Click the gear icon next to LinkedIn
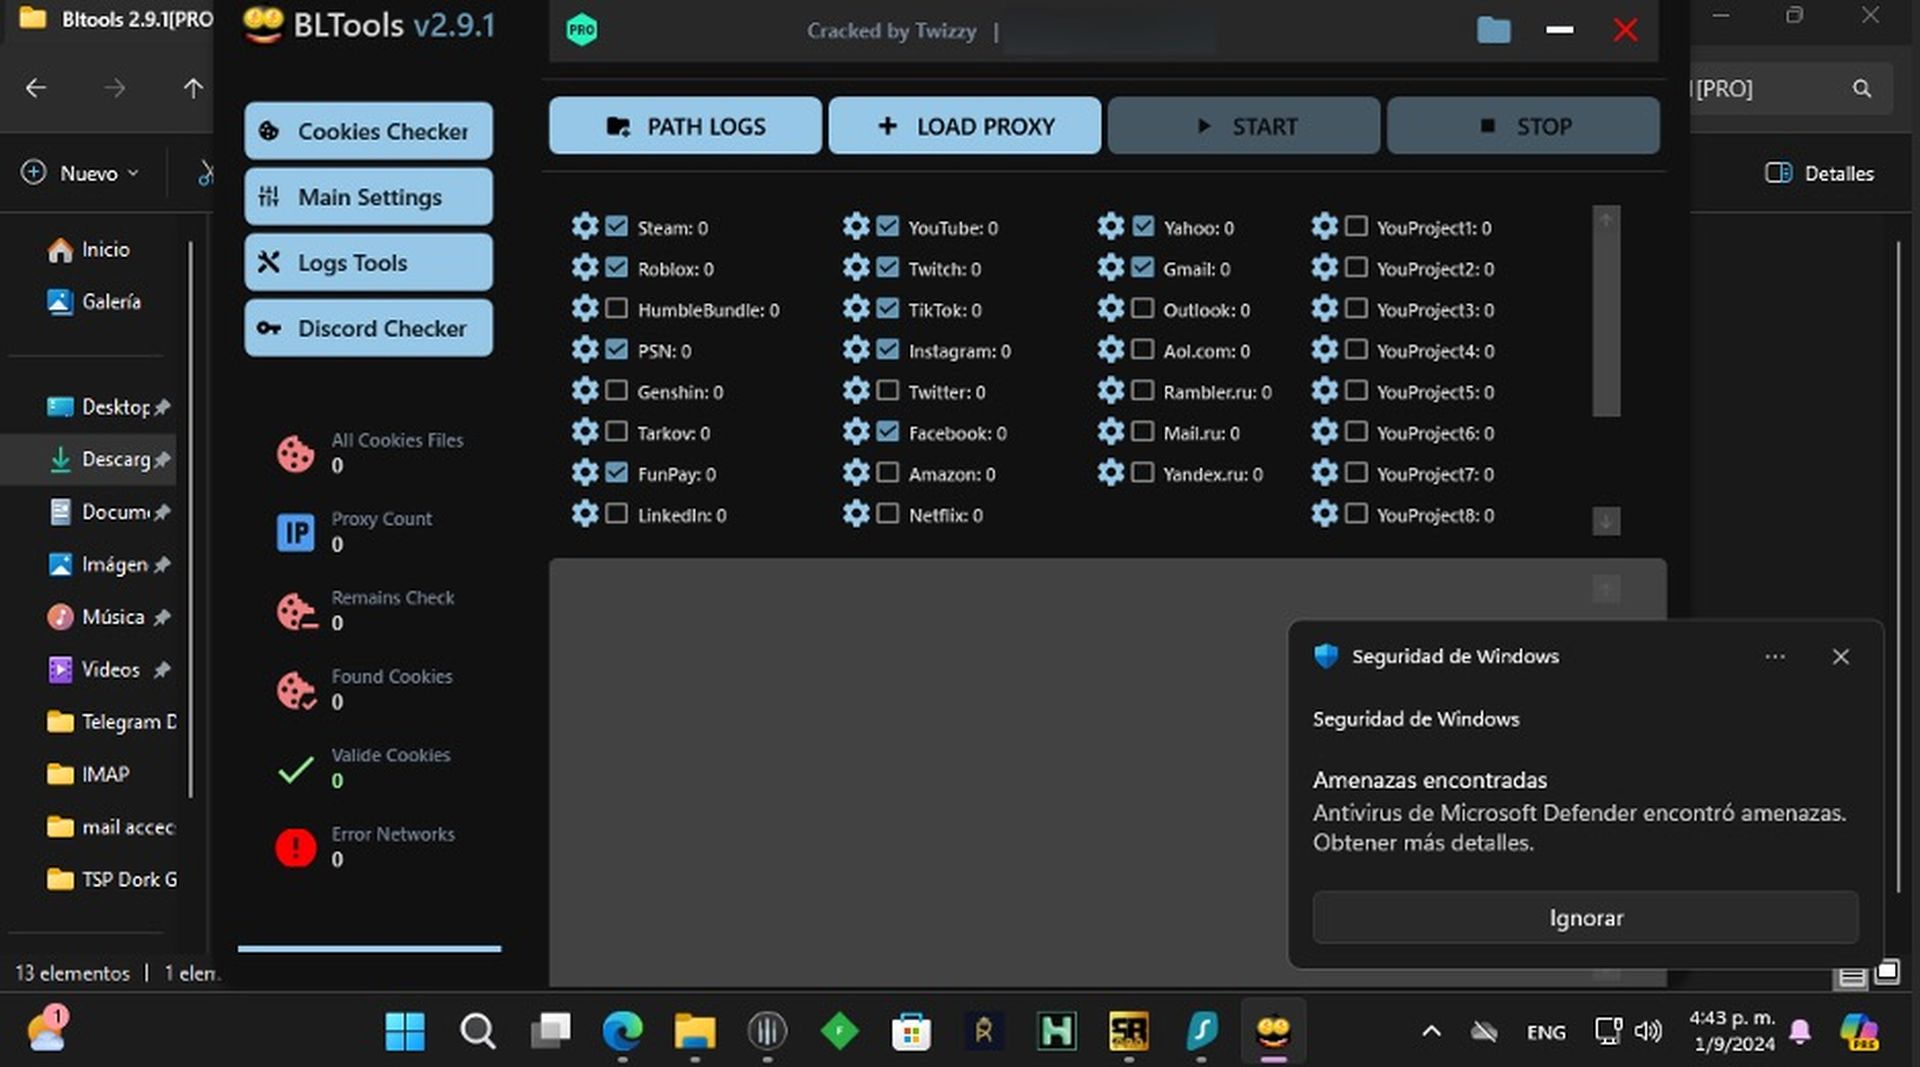1920x1067 pixels. coord(585,514)
